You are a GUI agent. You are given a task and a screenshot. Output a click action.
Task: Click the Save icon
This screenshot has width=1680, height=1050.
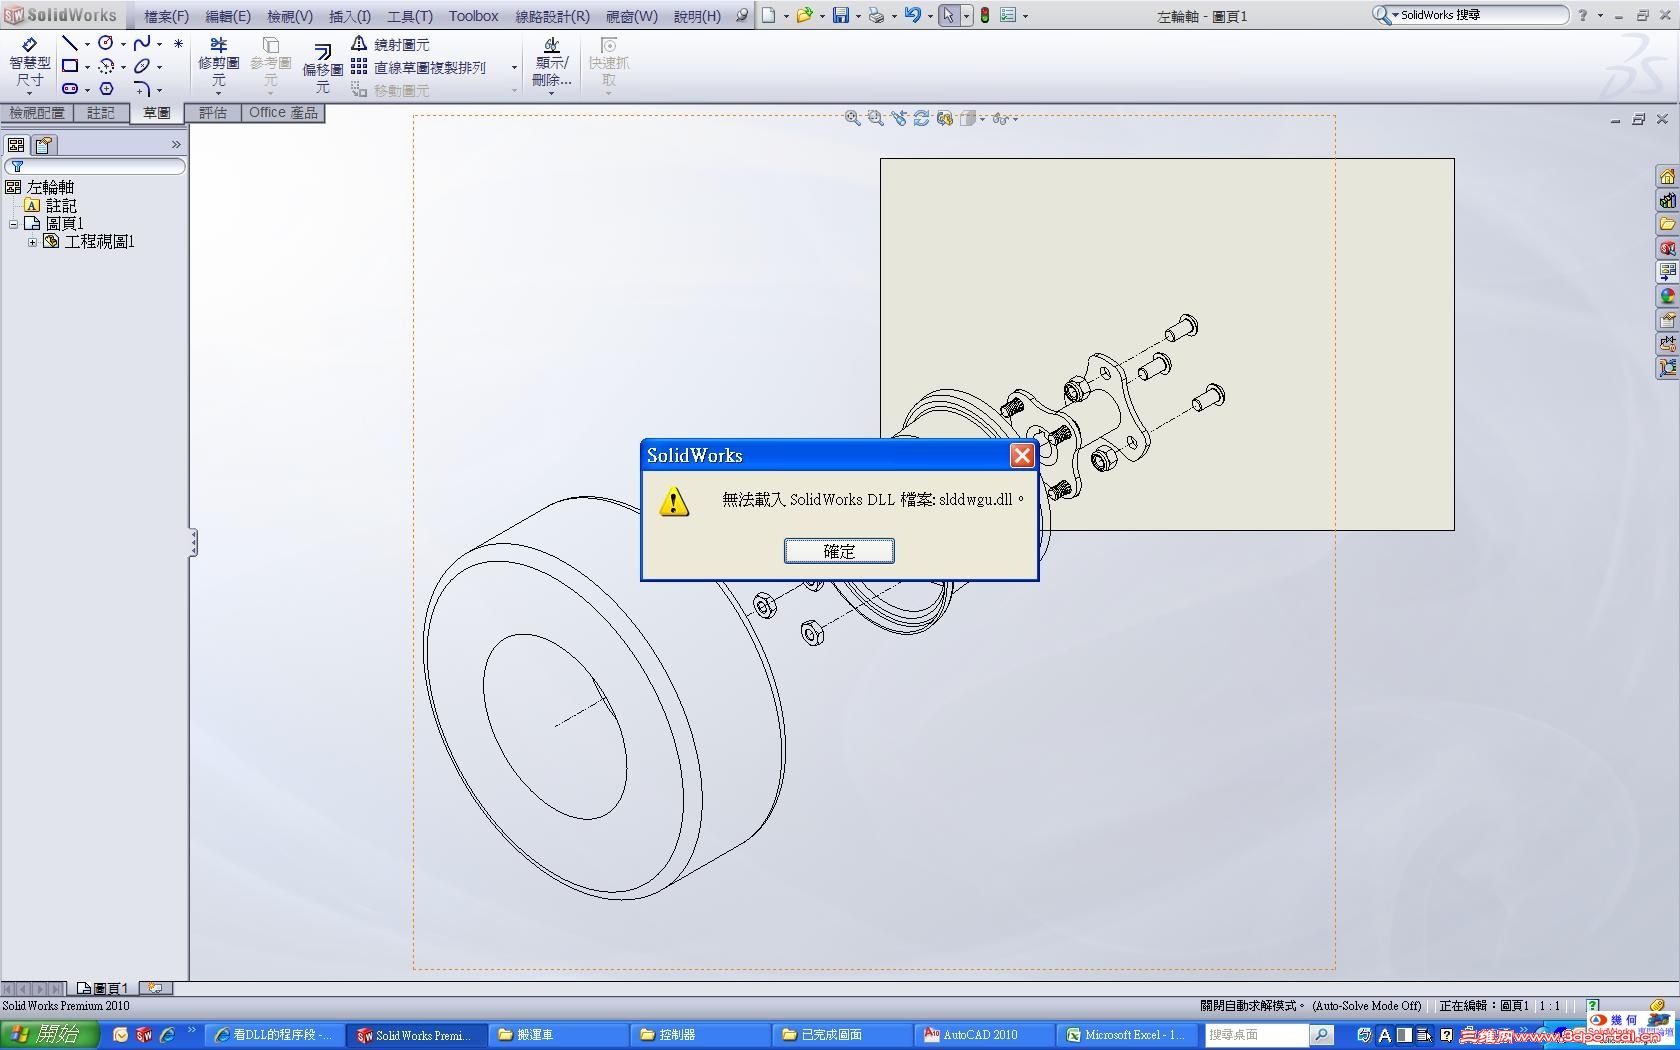840,15
